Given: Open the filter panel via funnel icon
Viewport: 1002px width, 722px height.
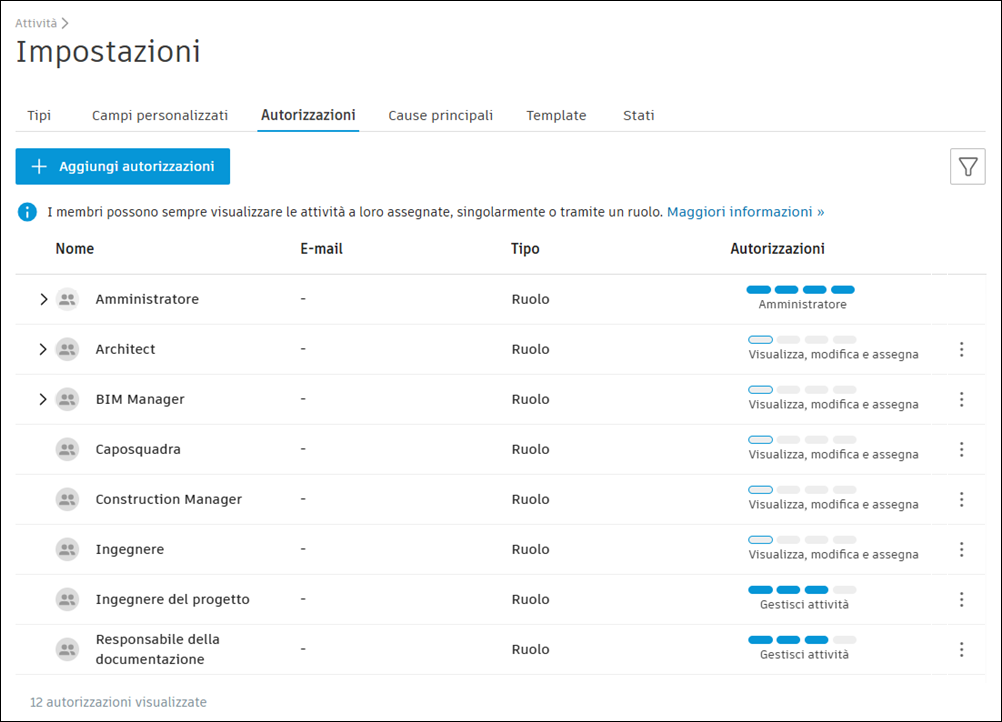Looking at the screenshot, I should pos(967,166).
